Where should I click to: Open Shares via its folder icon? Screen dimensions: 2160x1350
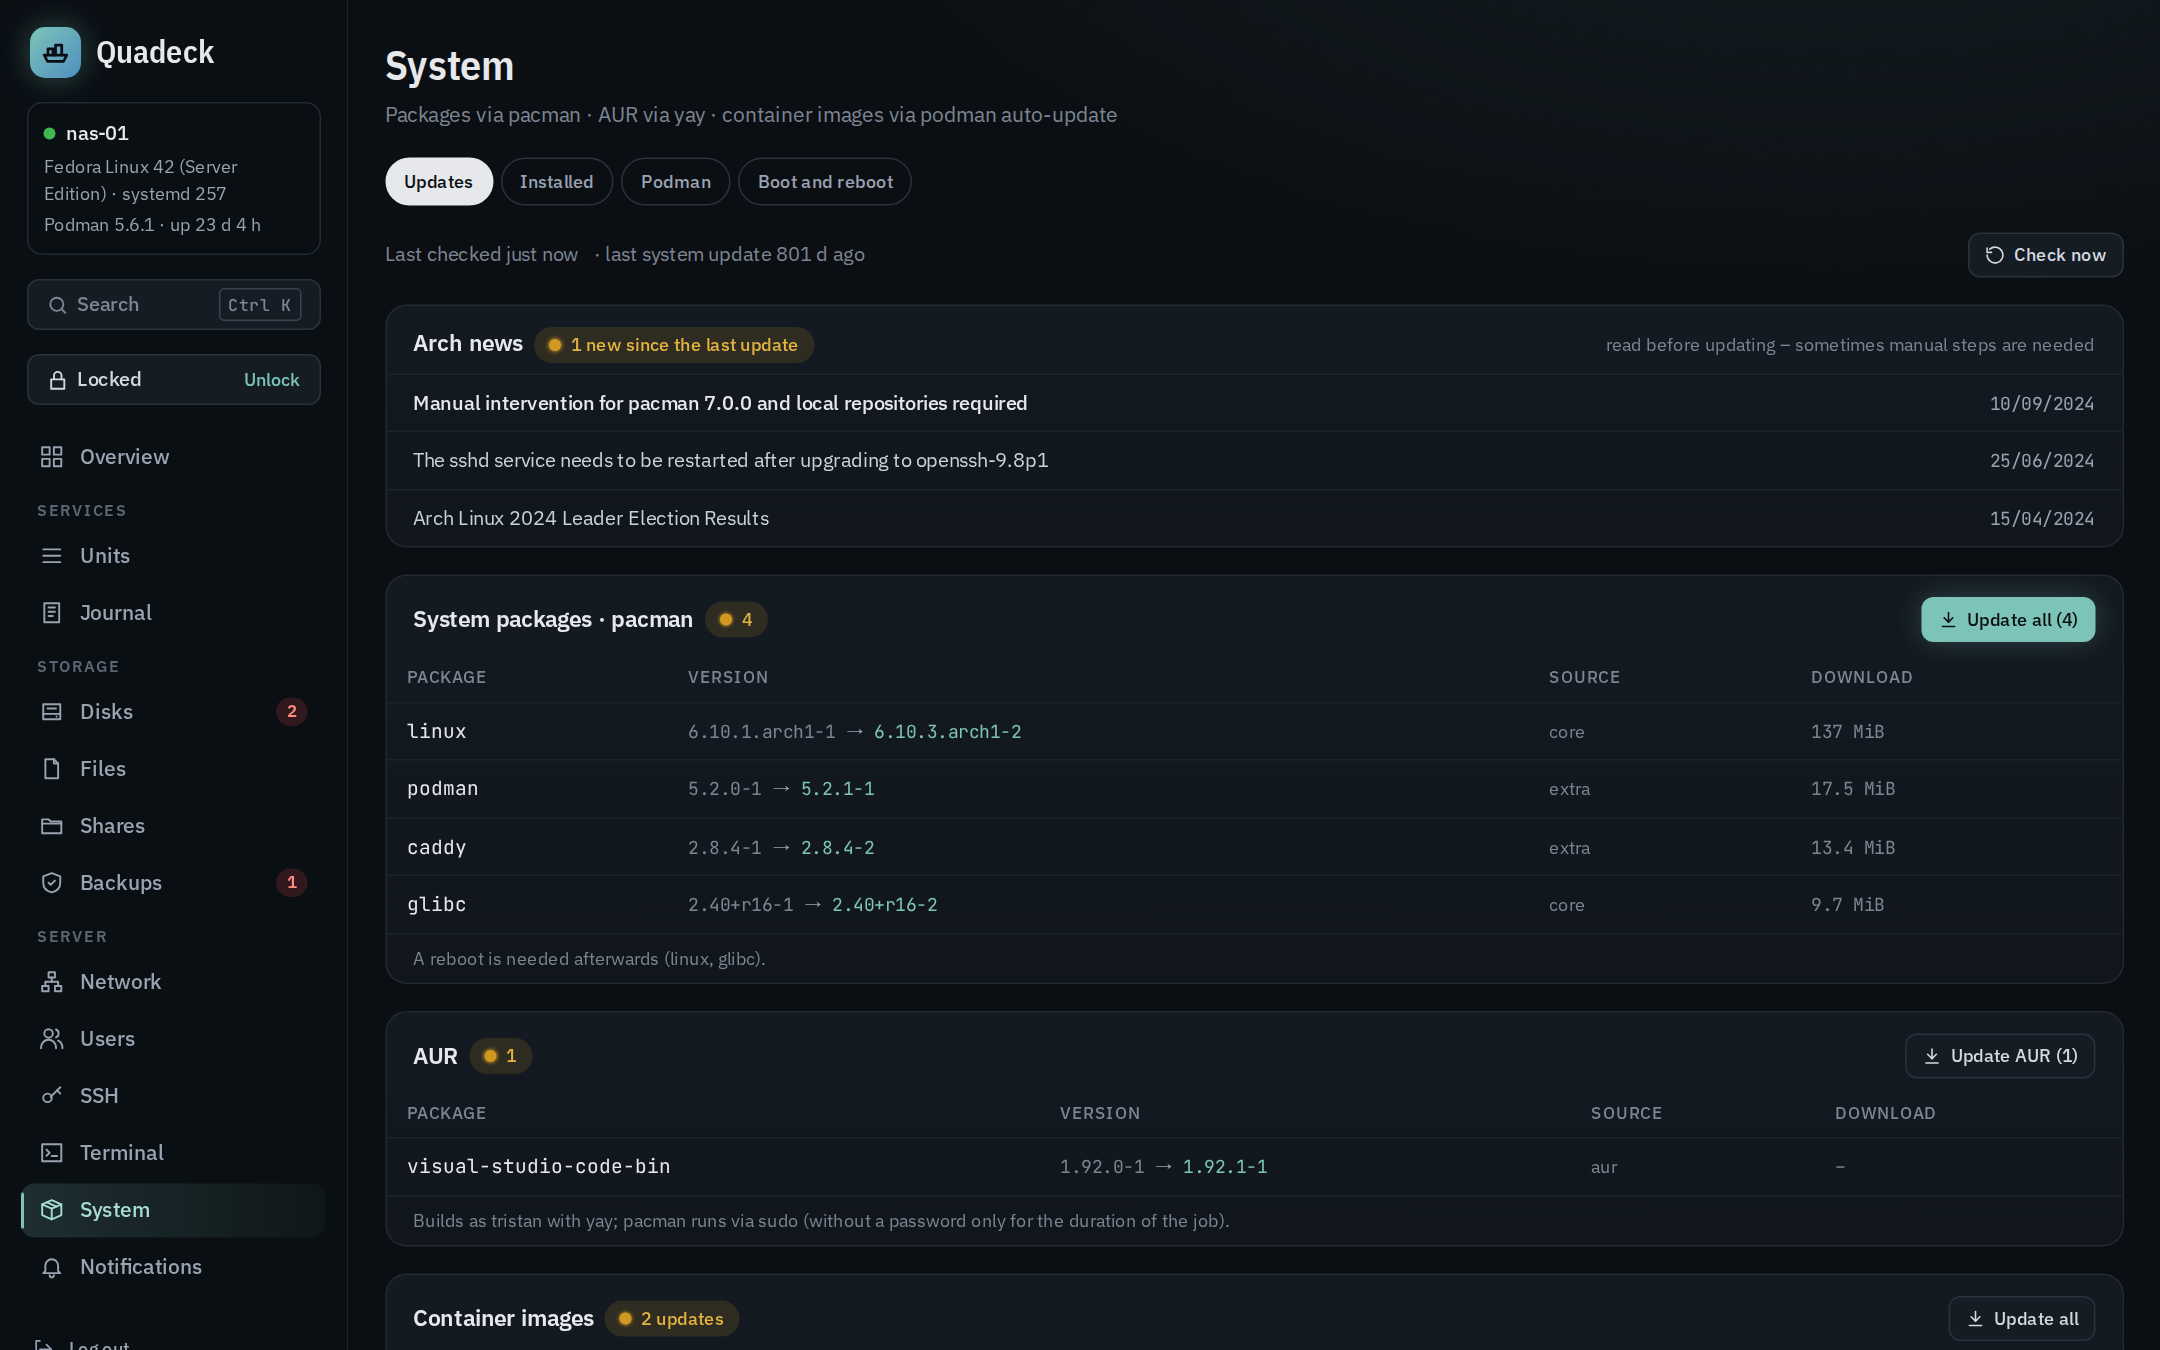click(x=52, y=826)
